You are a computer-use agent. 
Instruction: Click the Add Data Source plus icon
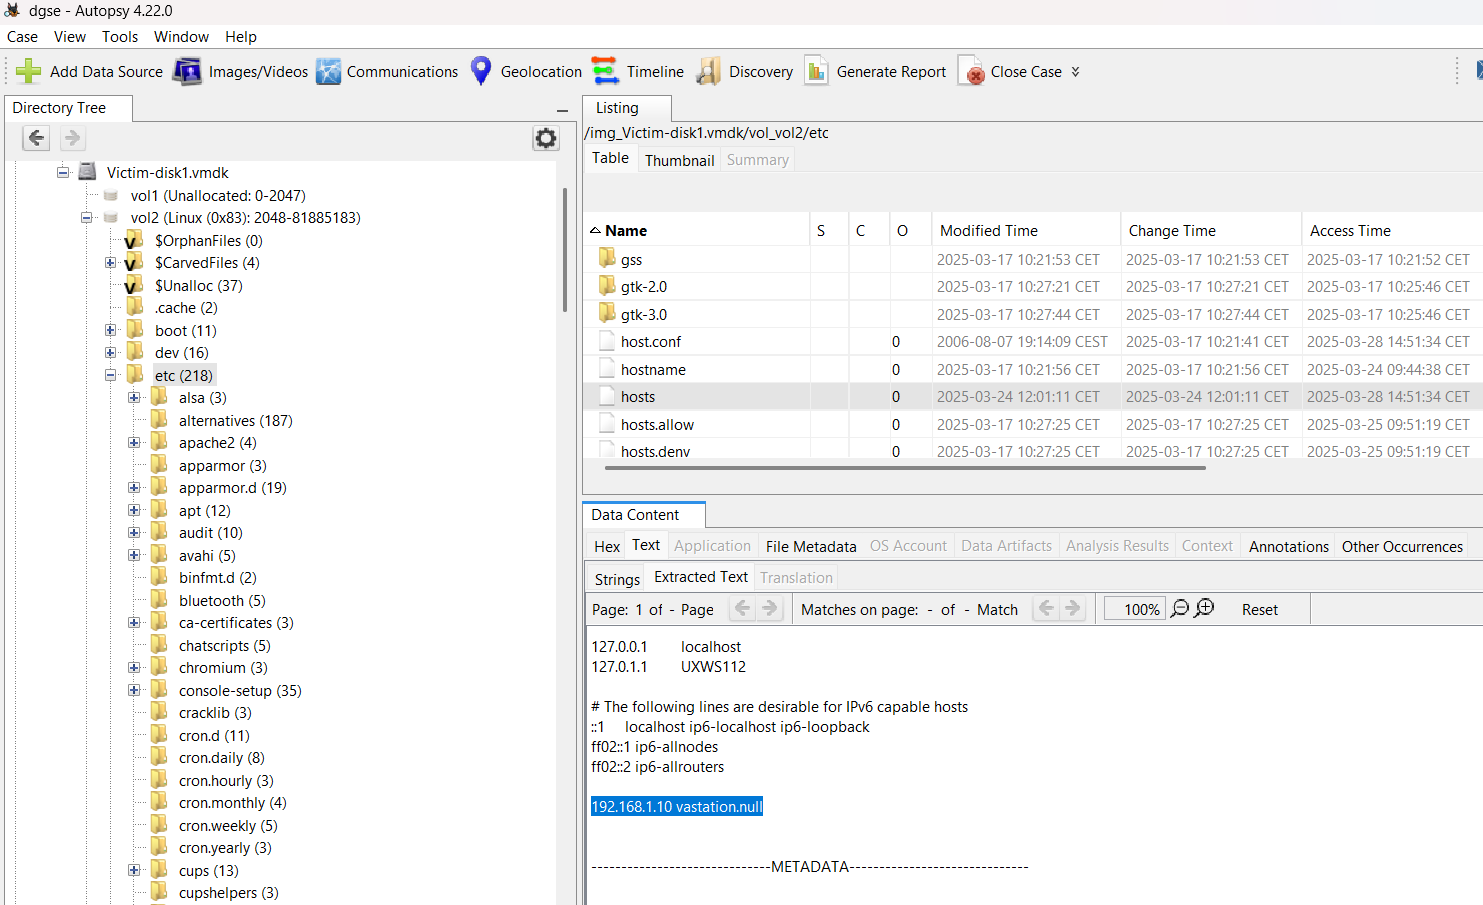point(29,72)
